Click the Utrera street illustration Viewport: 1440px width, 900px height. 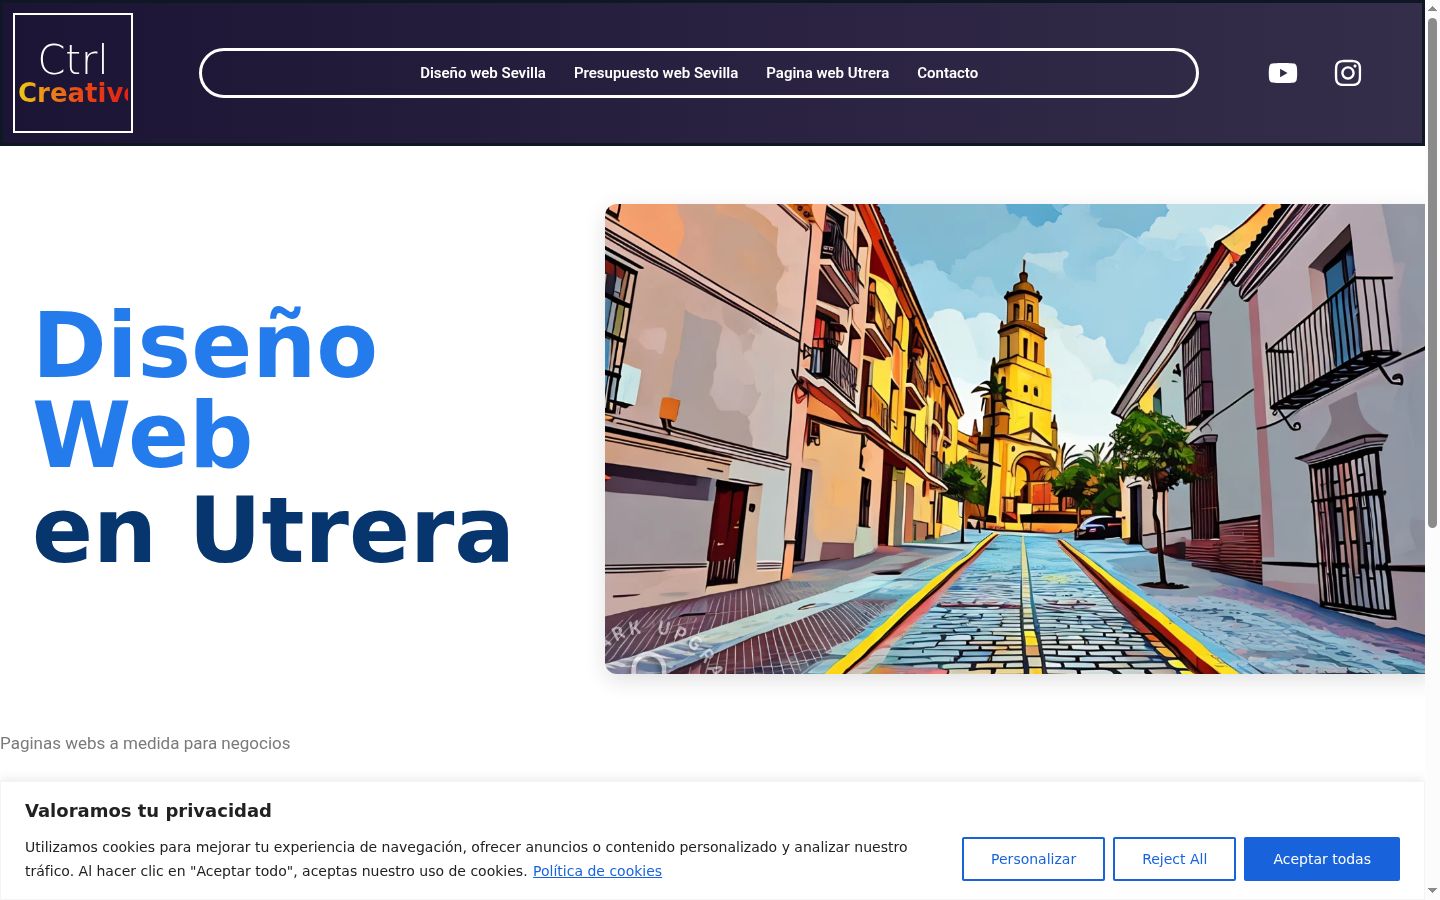[x=1015, y=439]
